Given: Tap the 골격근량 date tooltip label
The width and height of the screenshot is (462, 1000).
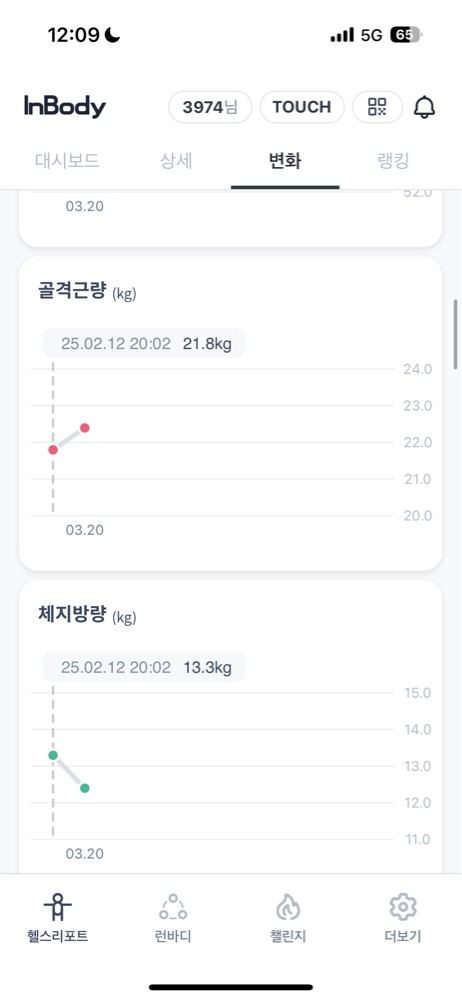Looking at the screenshot, I should click(144, 344).
